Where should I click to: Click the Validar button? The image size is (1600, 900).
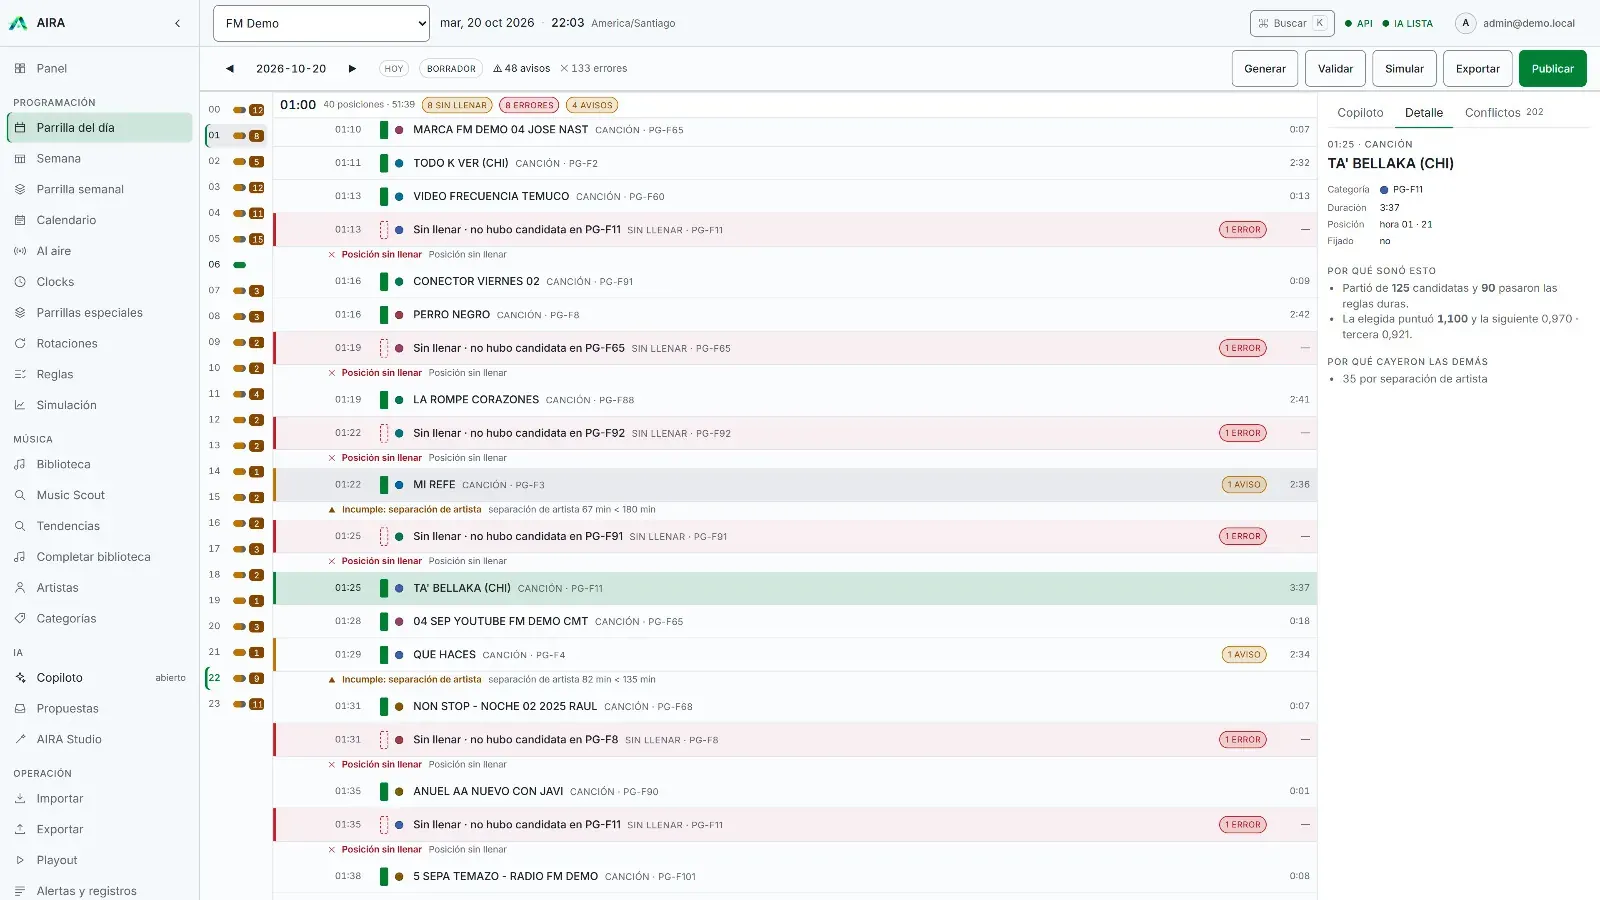(x=1335, y=69)
